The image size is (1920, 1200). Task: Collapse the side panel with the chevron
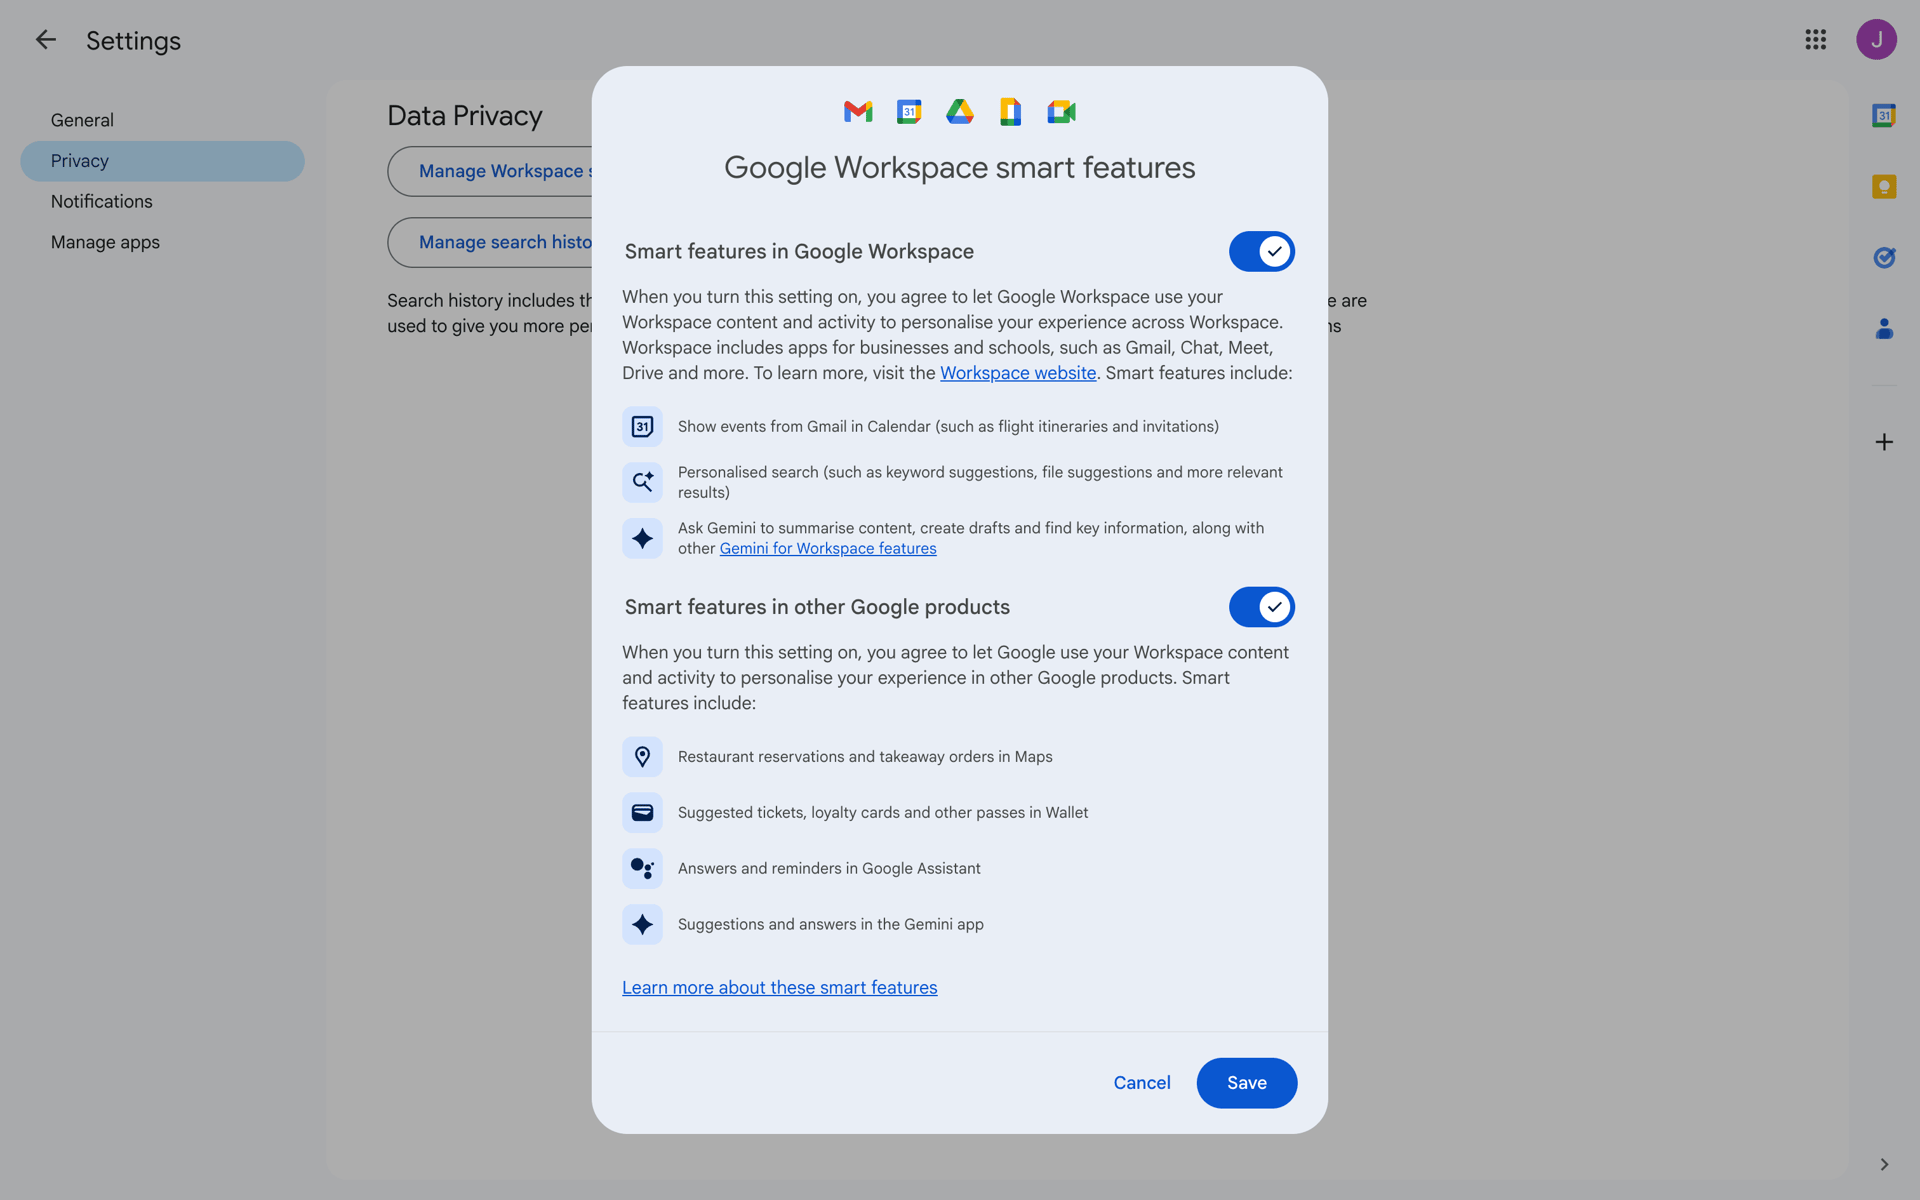1884,1164
